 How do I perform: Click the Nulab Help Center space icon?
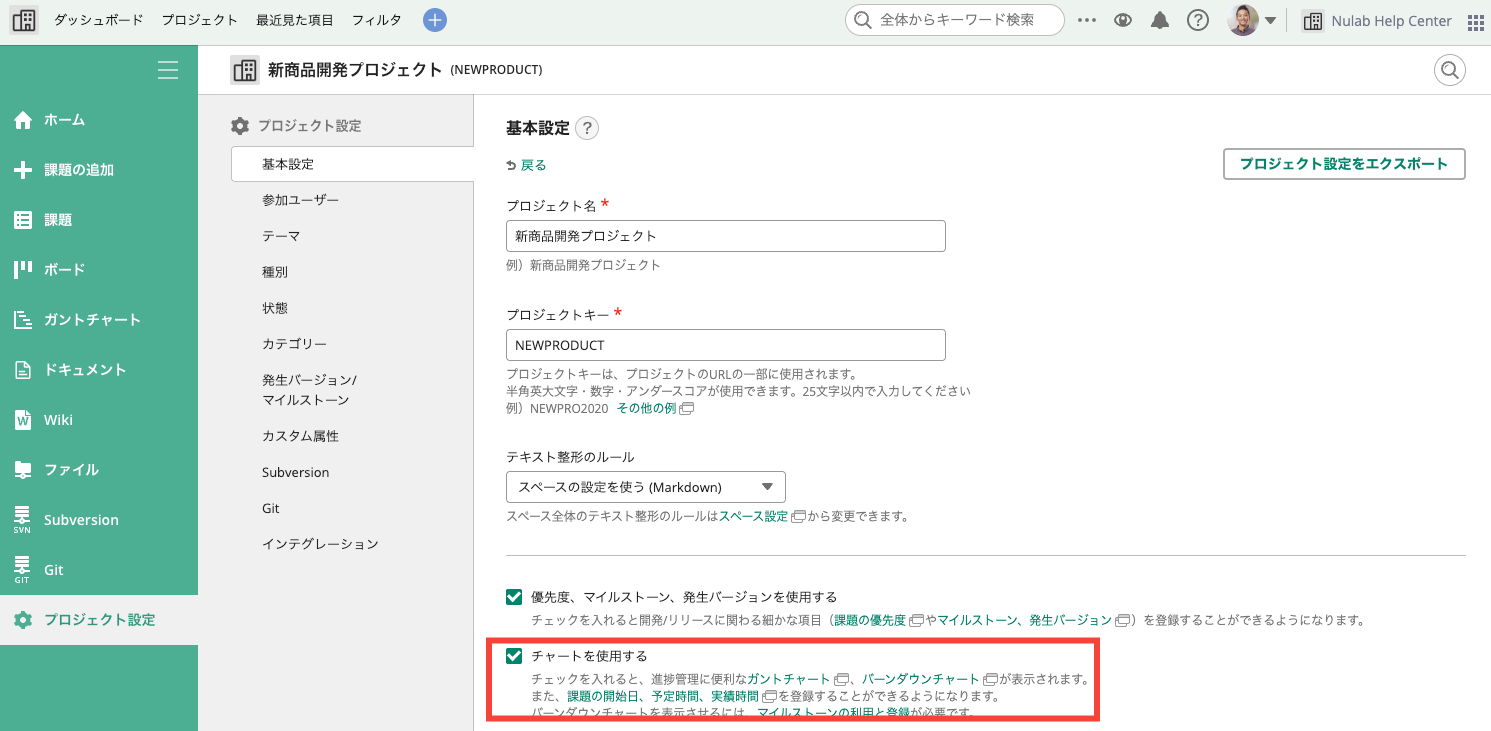(x=1313, y=21)
